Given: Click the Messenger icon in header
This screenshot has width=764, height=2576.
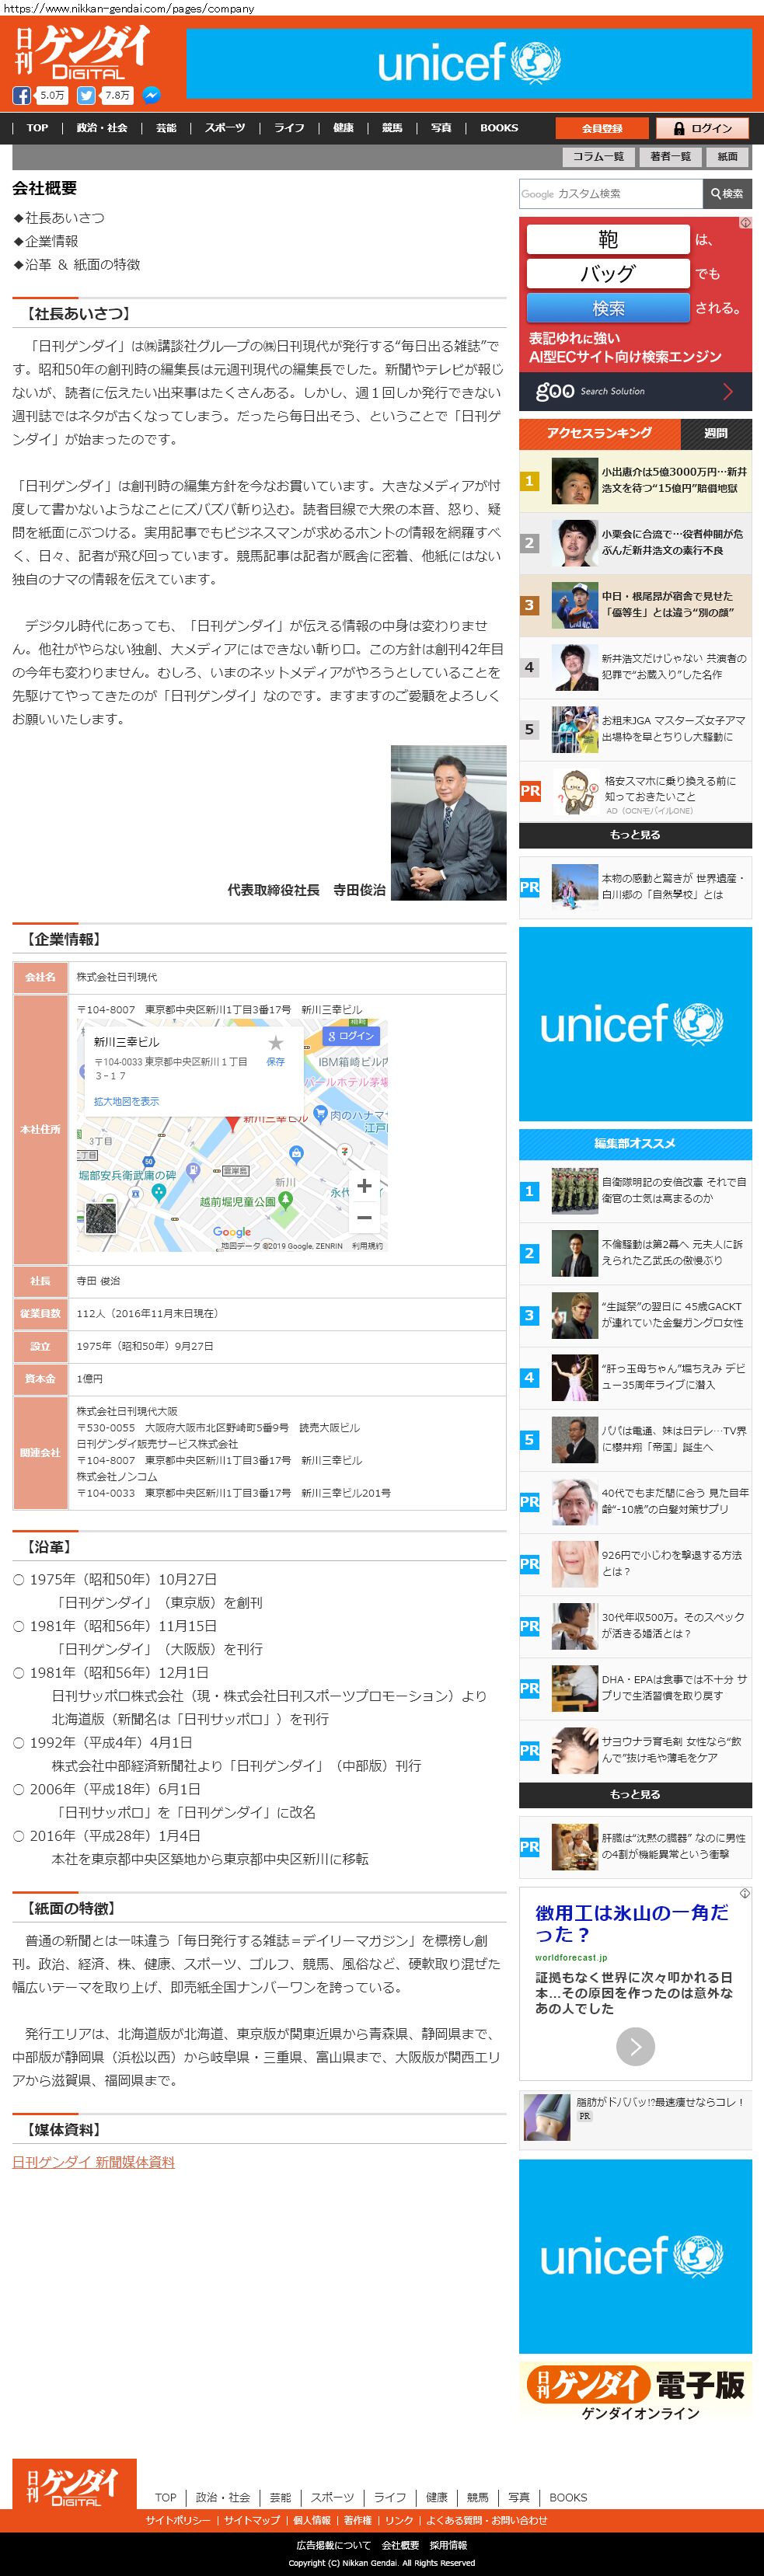Looking at the screenshot, I should click(x=151, y=96).
